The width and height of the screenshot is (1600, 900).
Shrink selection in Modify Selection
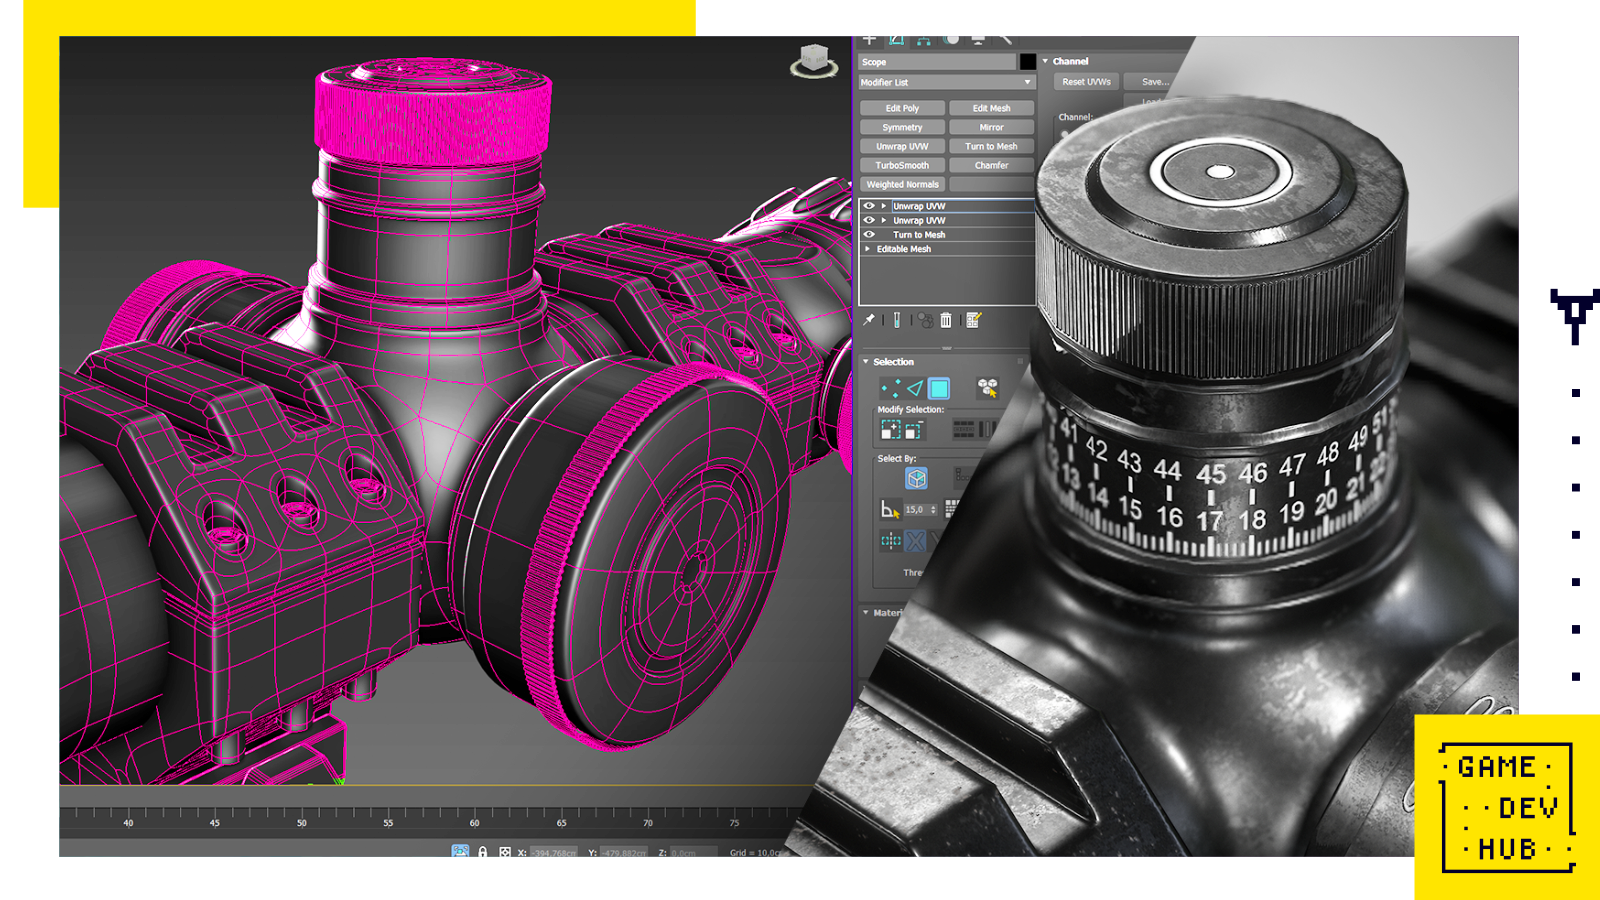click(913, 430)
